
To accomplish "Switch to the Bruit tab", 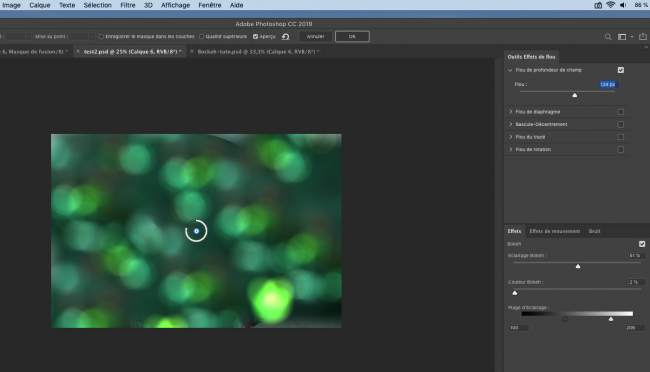I will (x=594, y=231).
